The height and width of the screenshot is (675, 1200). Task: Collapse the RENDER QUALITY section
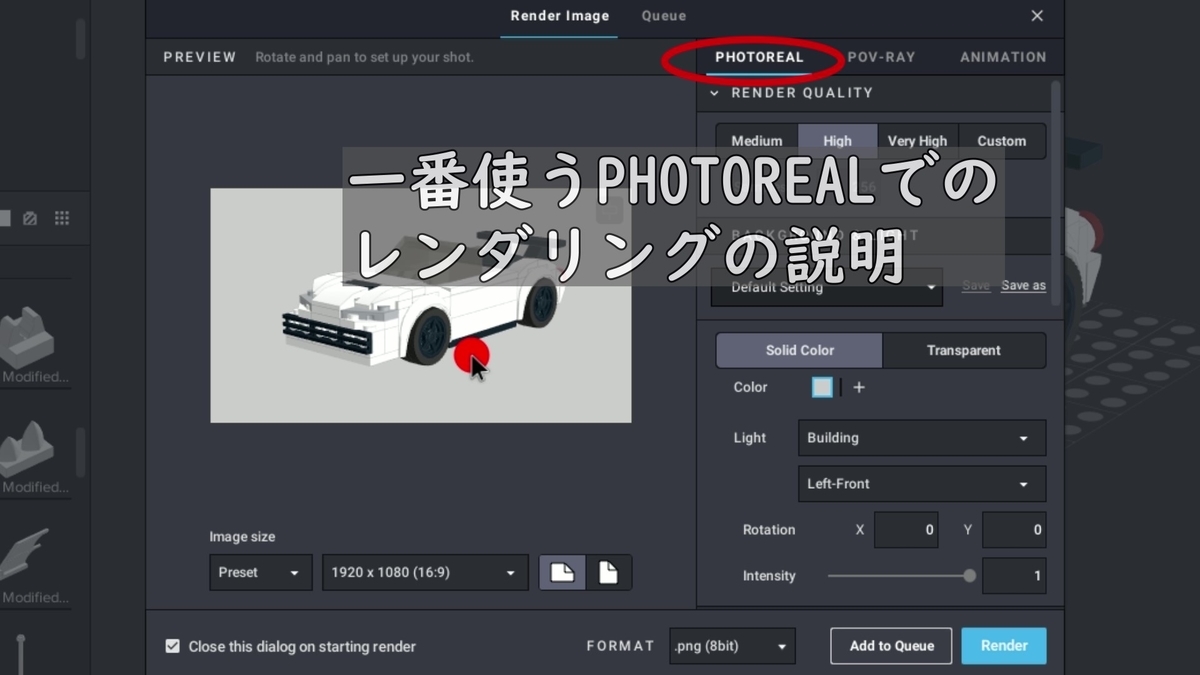pos(714,93)
